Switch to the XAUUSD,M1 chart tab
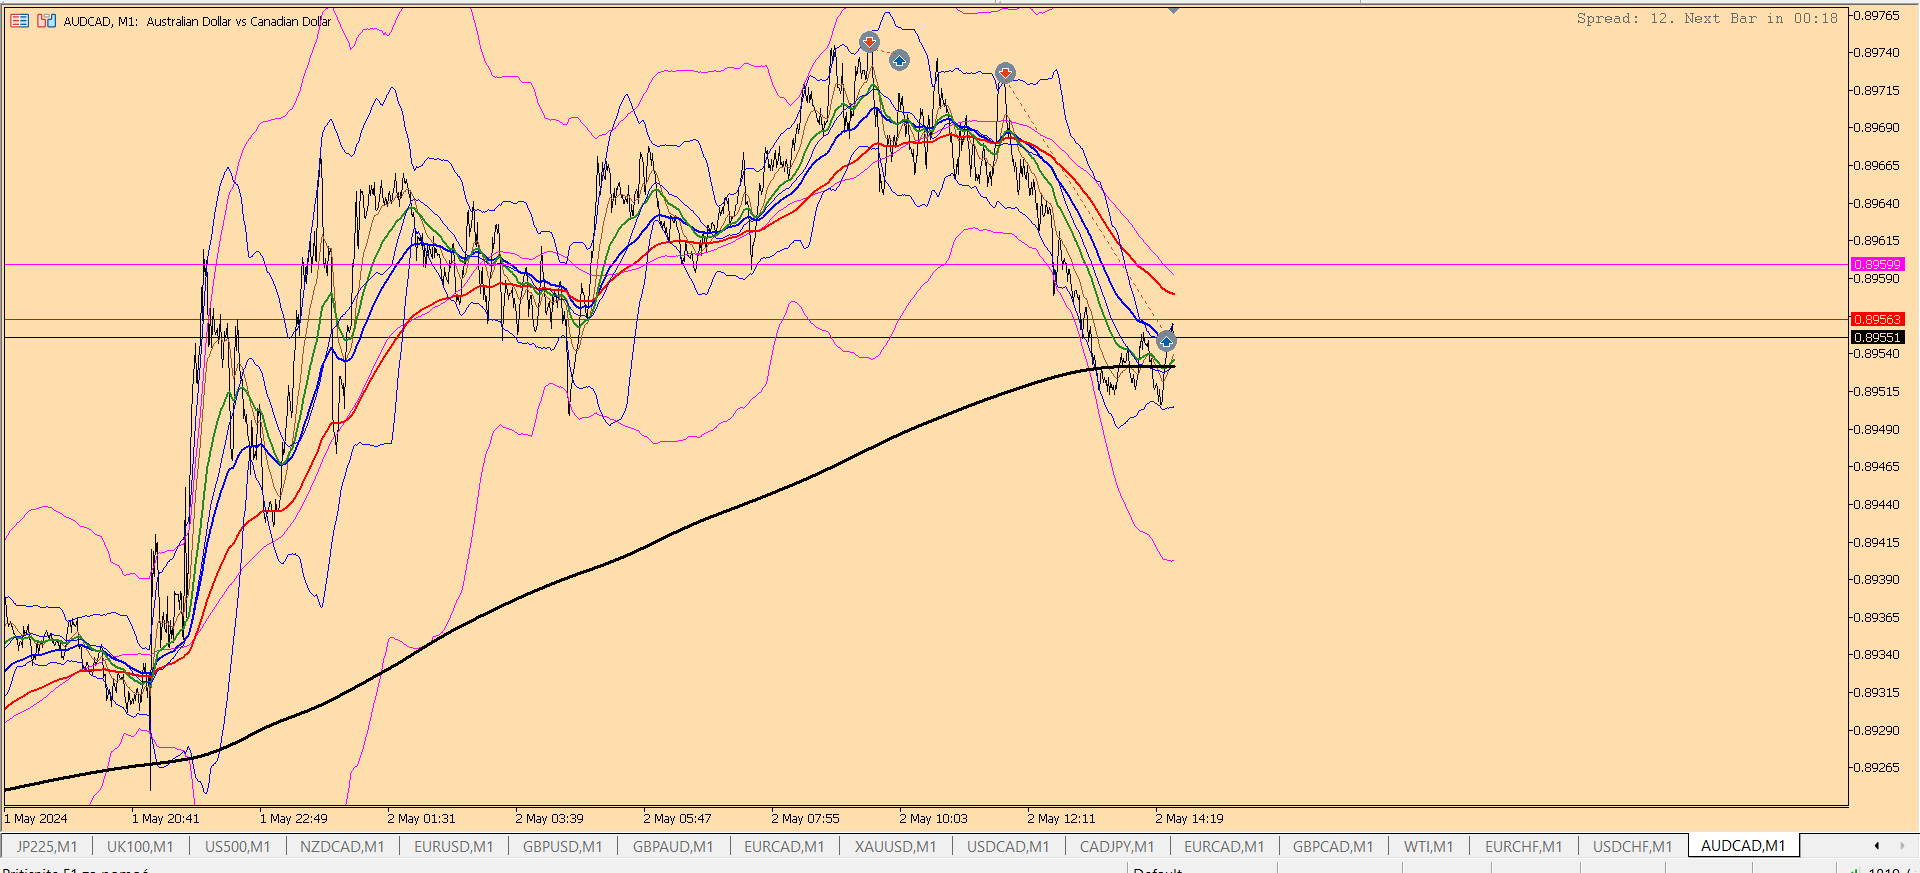The width and height of the screenshot is (1920, 873). coord(895,846)
